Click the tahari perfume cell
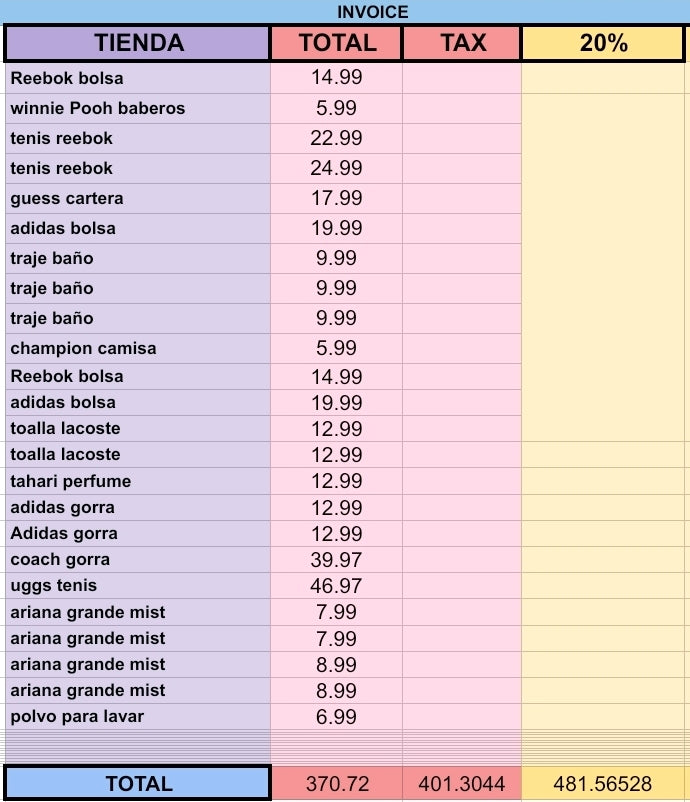The height and width of the screenshot is (802, 690). (x=138, y=481)
